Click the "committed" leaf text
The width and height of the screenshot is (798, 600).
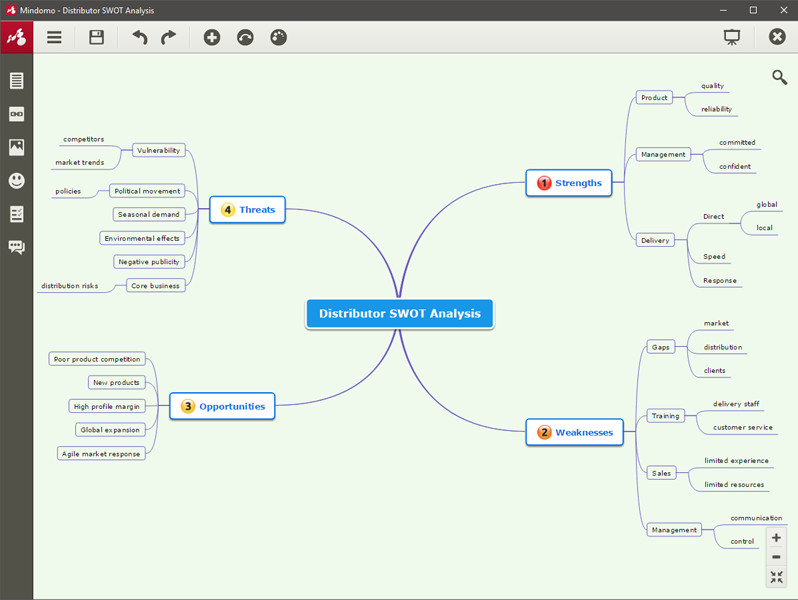point(737,142)
